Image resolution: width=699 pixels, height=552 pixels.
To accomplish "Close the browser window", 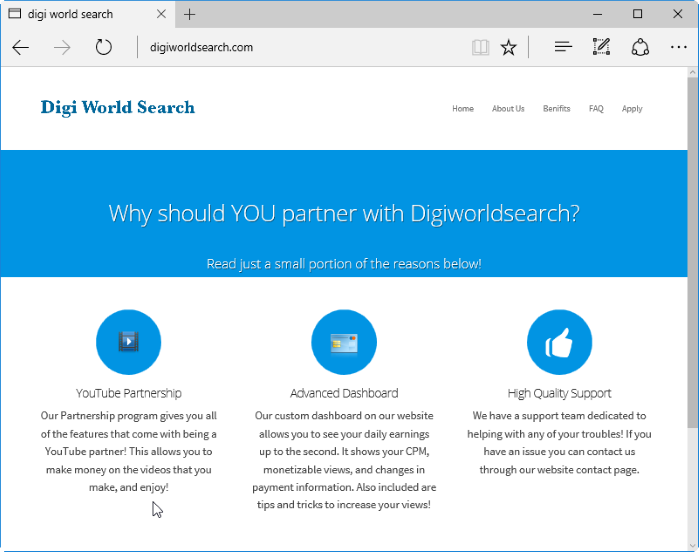I will click(x=678, y=14).
